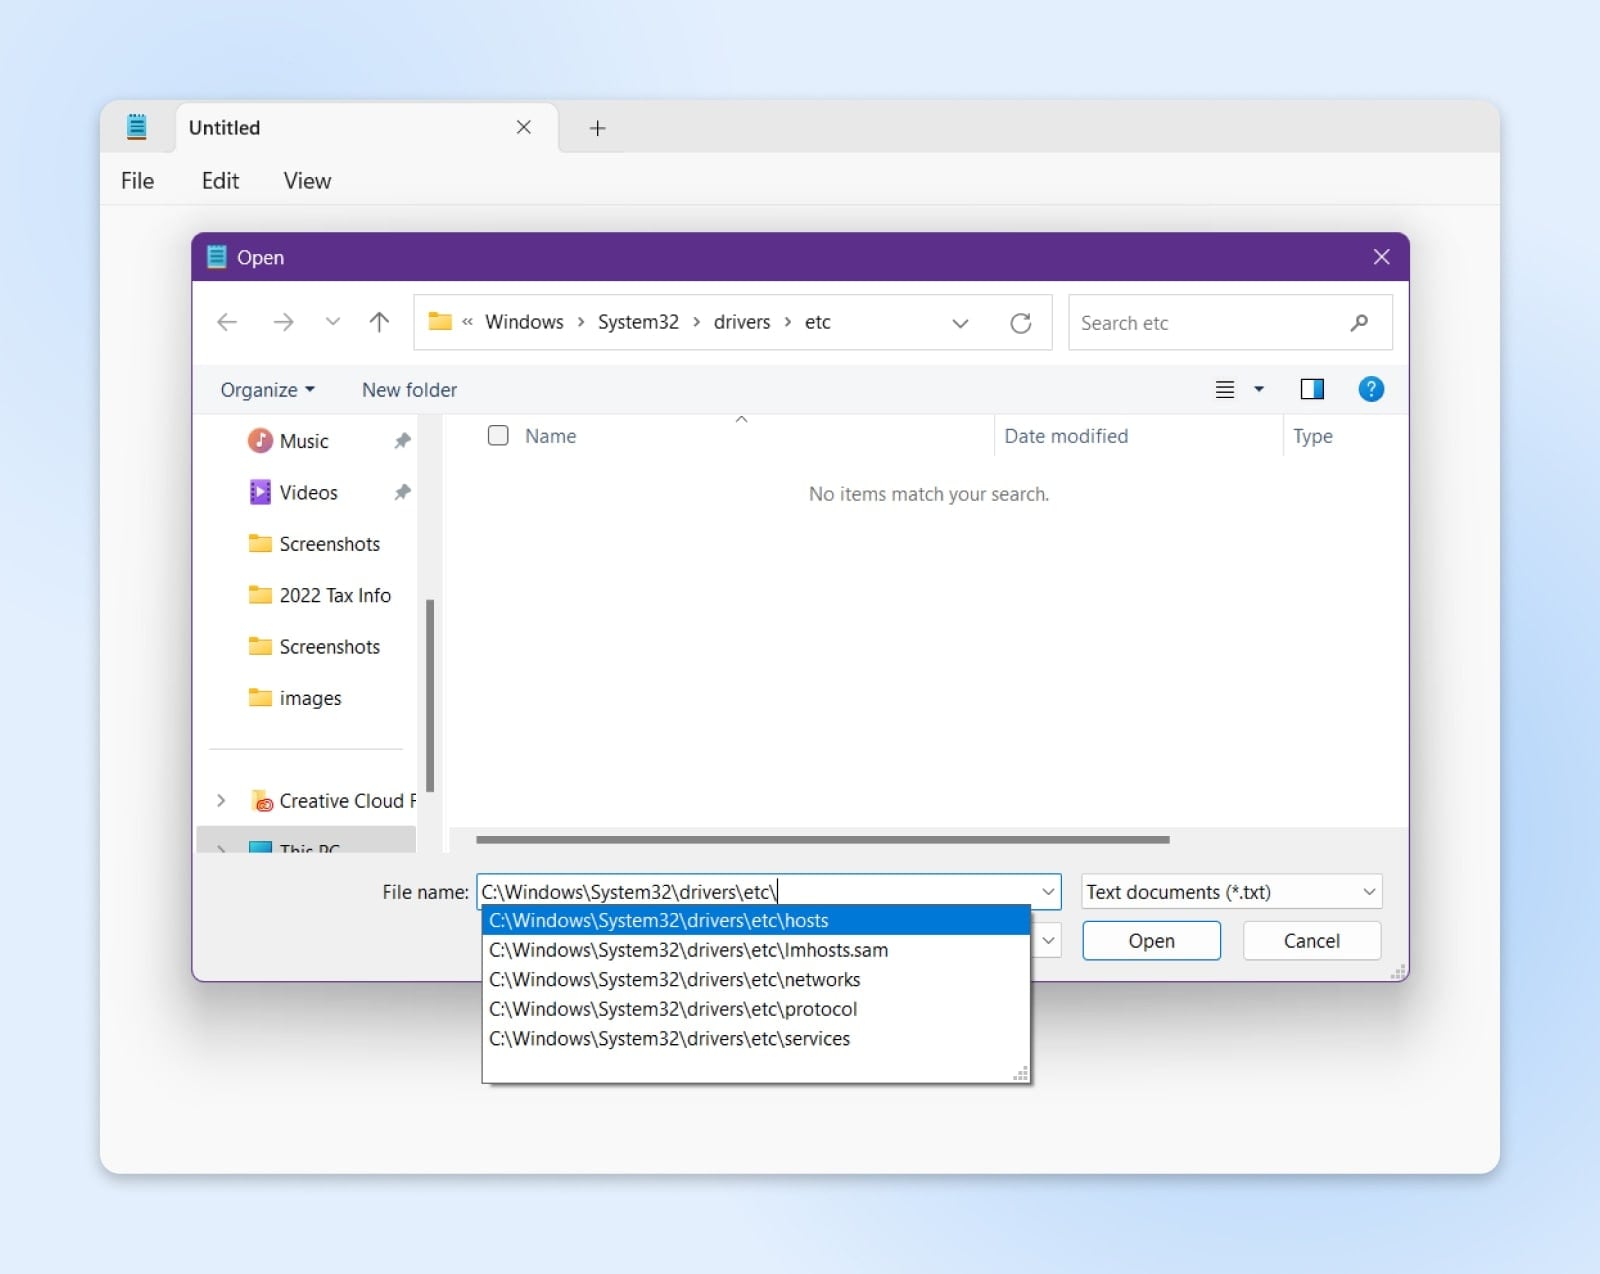Screen dimensions: 1600x1274
Task: Select the hosts entry in the suggestion list
Action: (658, 920)
